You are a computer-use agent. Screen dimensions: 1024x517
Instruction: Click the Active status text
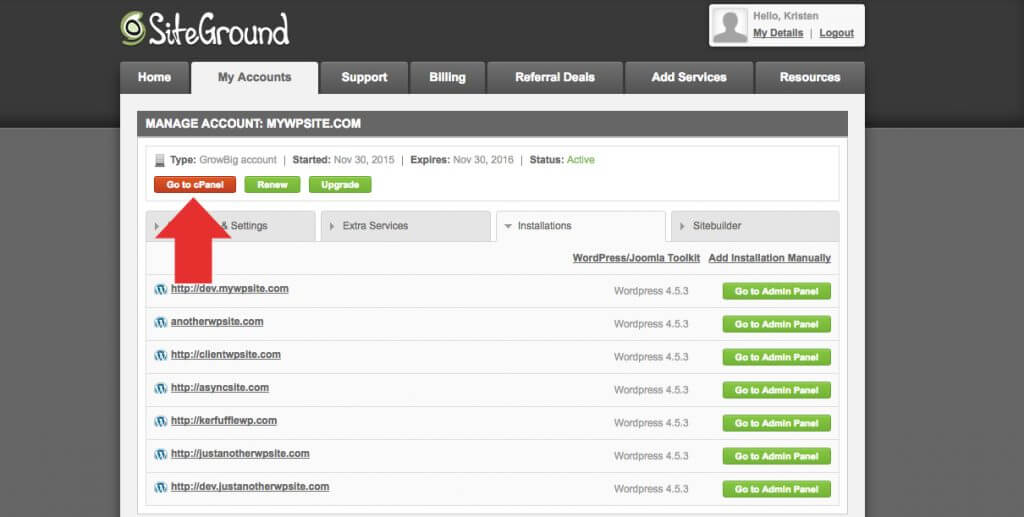(581, 160)
